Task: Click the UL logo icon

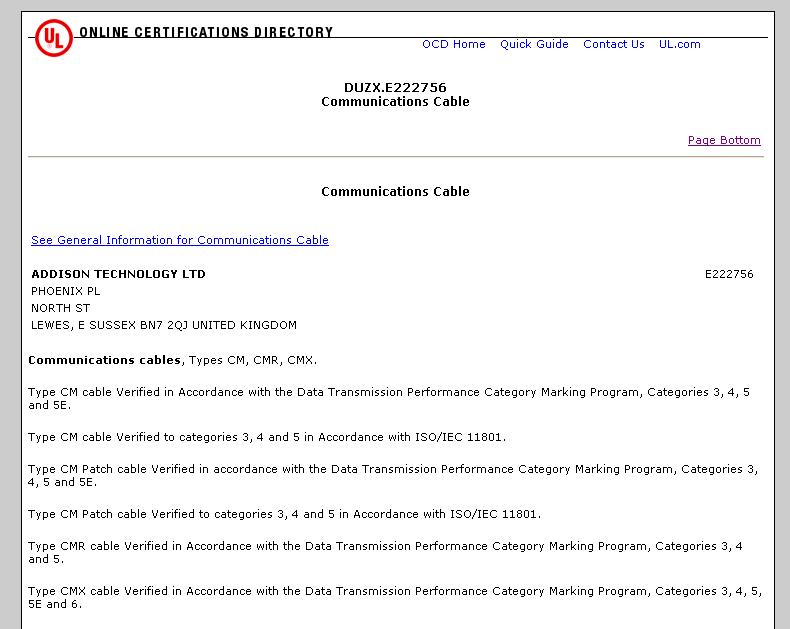Action: coord(53,38)
